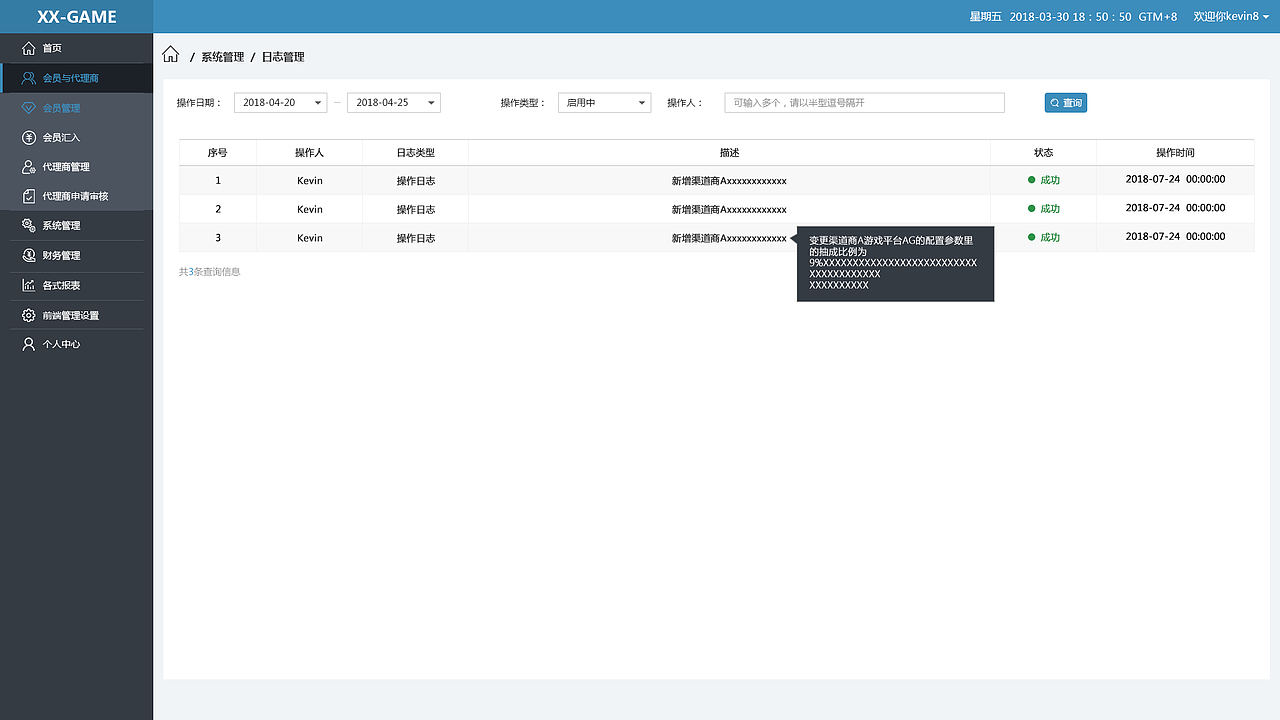
Task: Click the 会员汇入 yen coin icon
Action: [x=28, y=137]
